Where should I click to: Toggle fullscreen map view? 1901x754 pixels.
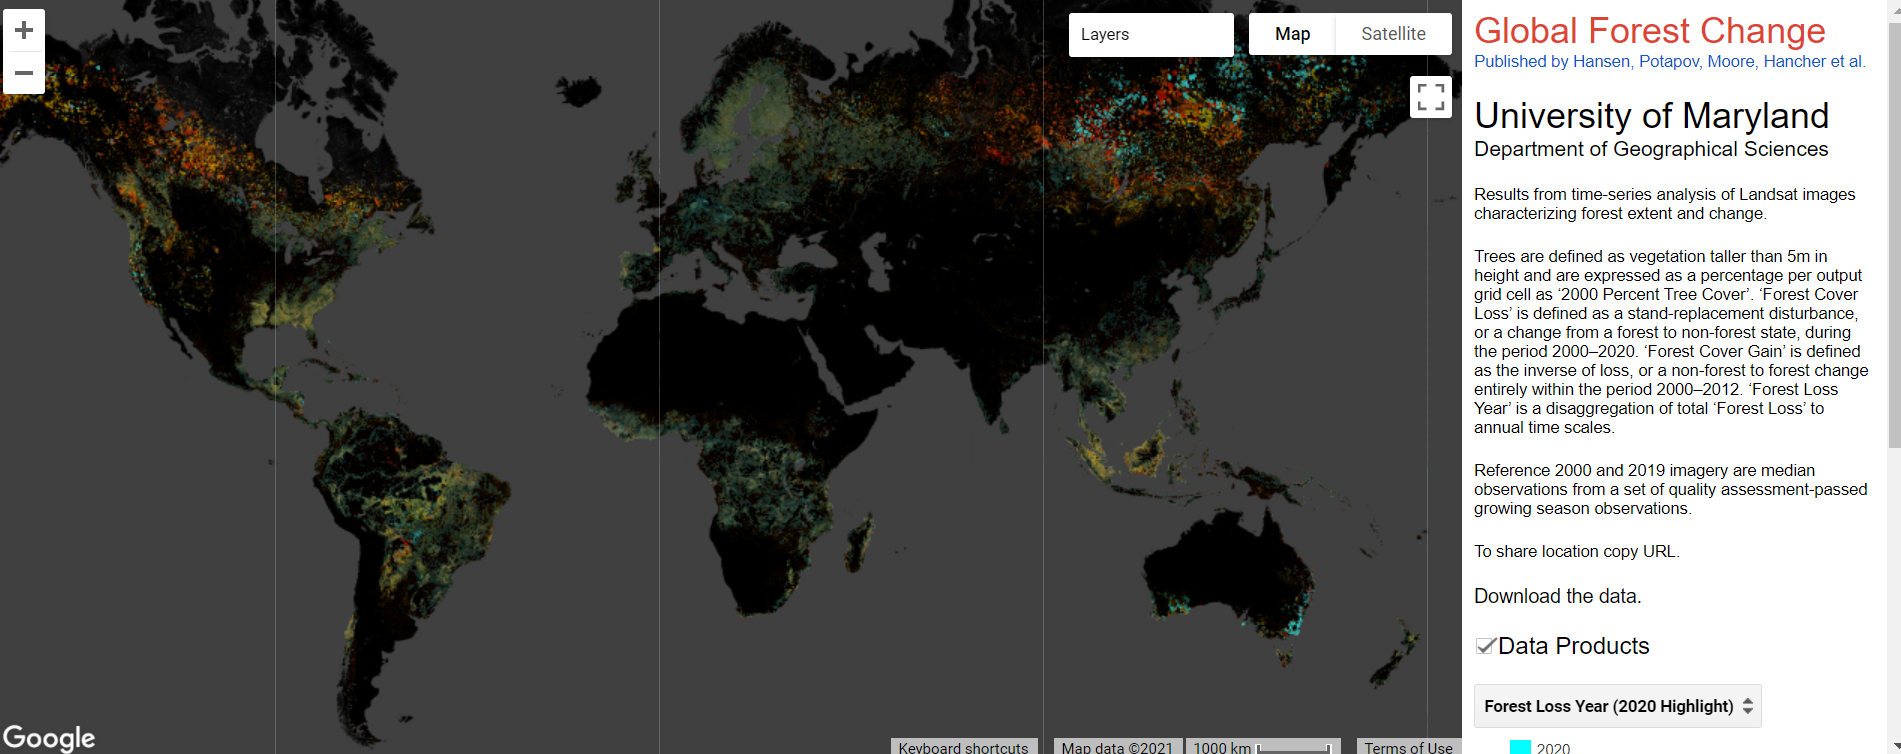pos(1431,97)
